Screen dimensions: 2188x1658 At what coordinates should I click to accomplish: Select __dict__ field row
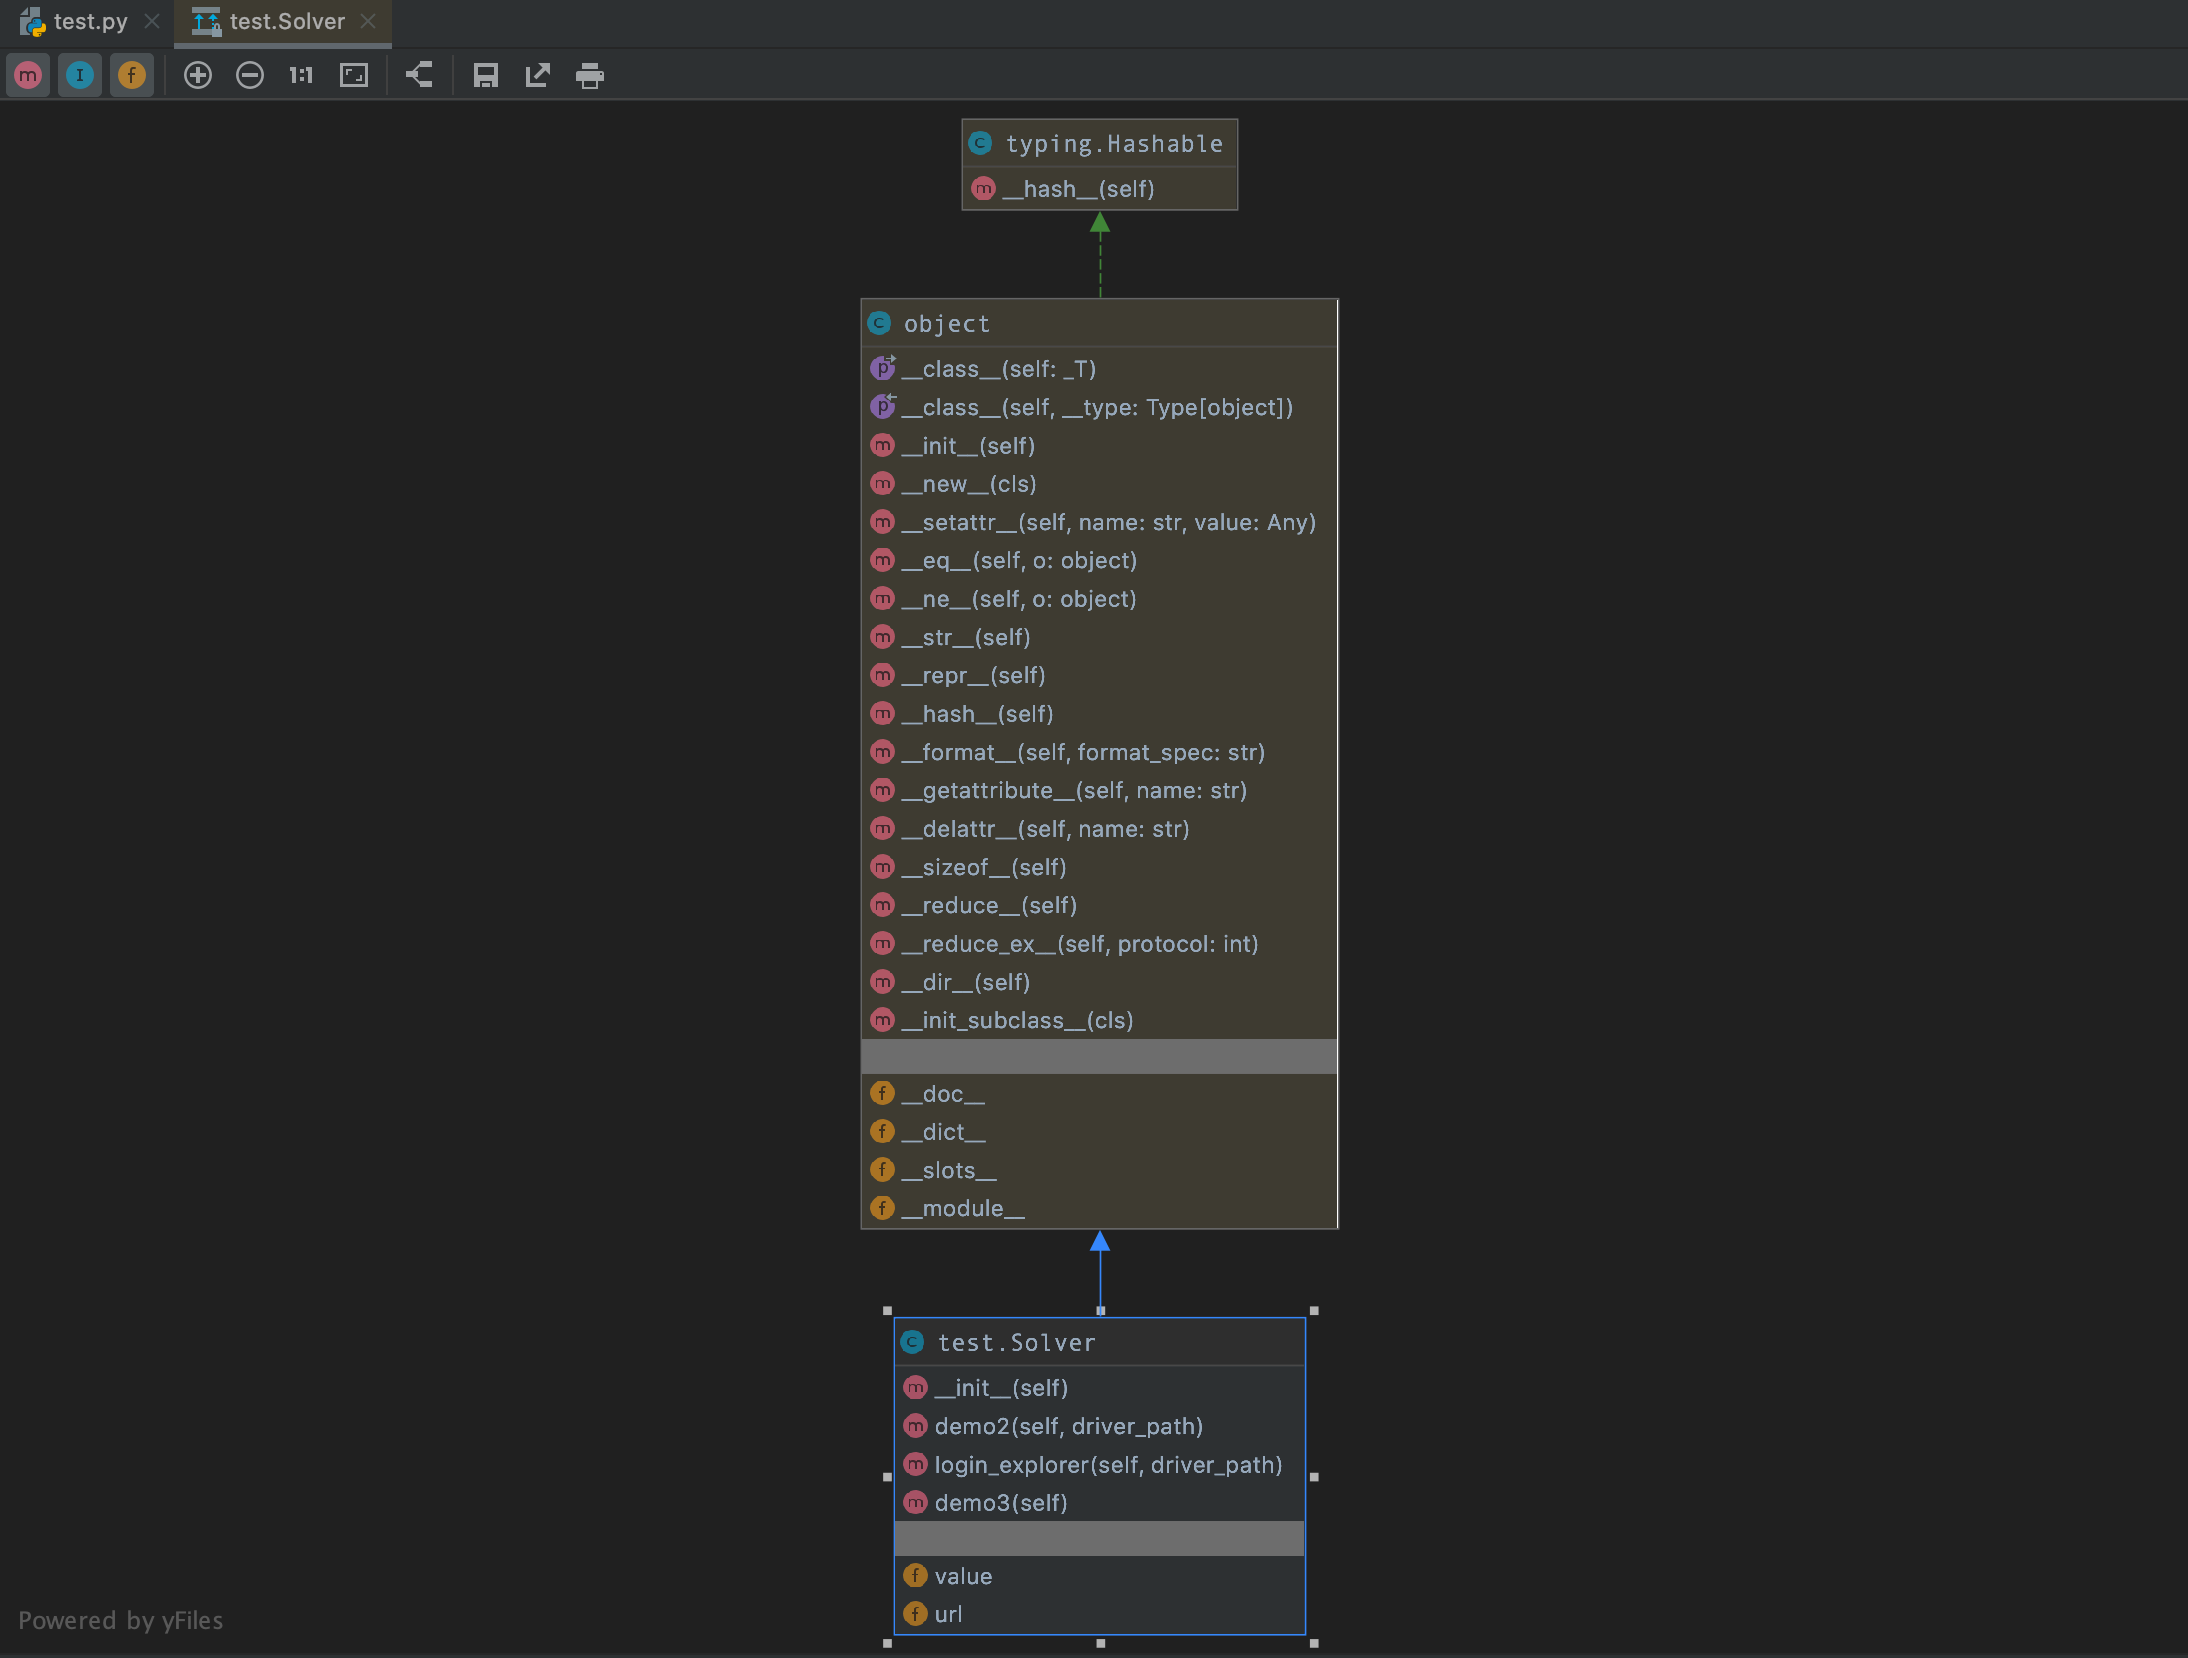(x=1099, y=1132)
